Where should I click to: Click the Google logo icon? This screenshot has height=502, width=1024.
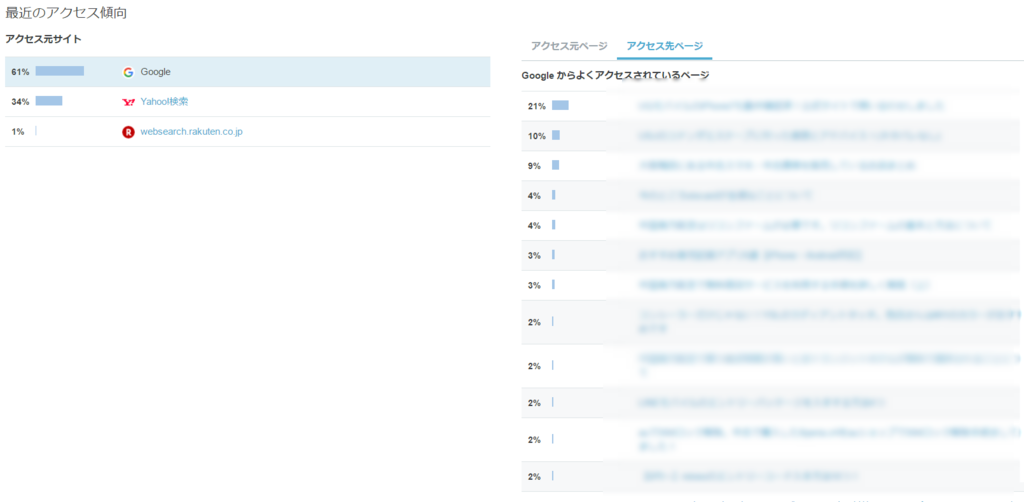click(x=128, y=72)
